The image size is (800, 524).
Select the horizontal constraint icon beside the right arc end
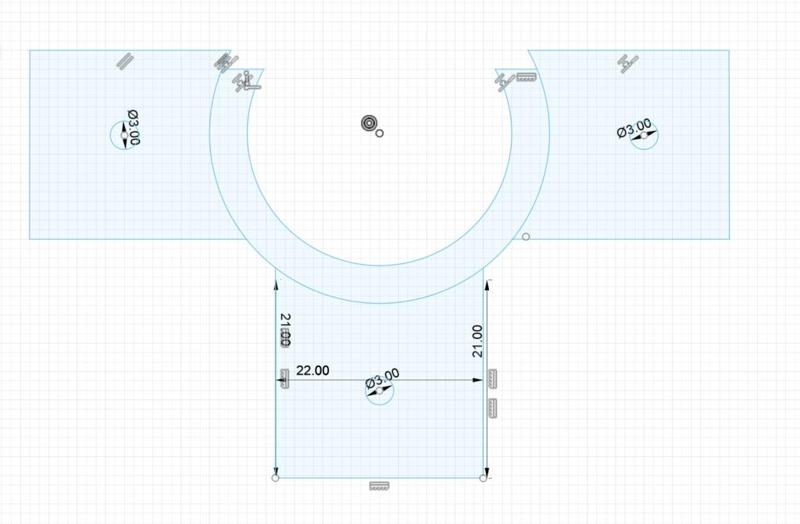(527, 77)
